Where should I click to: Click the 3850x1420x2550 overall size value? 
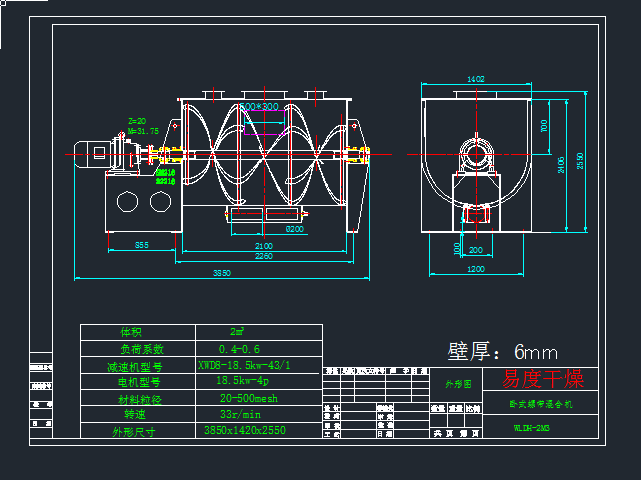[244, 431]
